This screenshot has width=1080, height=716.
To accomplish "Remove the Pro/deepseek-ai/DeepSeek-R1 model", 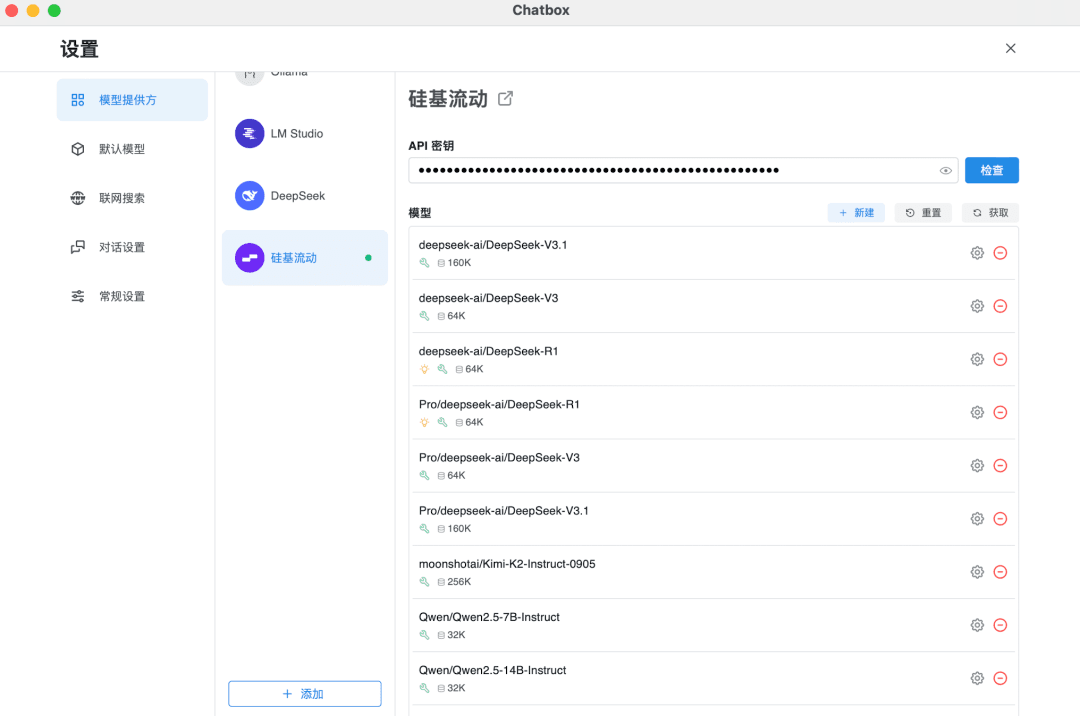I will pos(1000,412).
